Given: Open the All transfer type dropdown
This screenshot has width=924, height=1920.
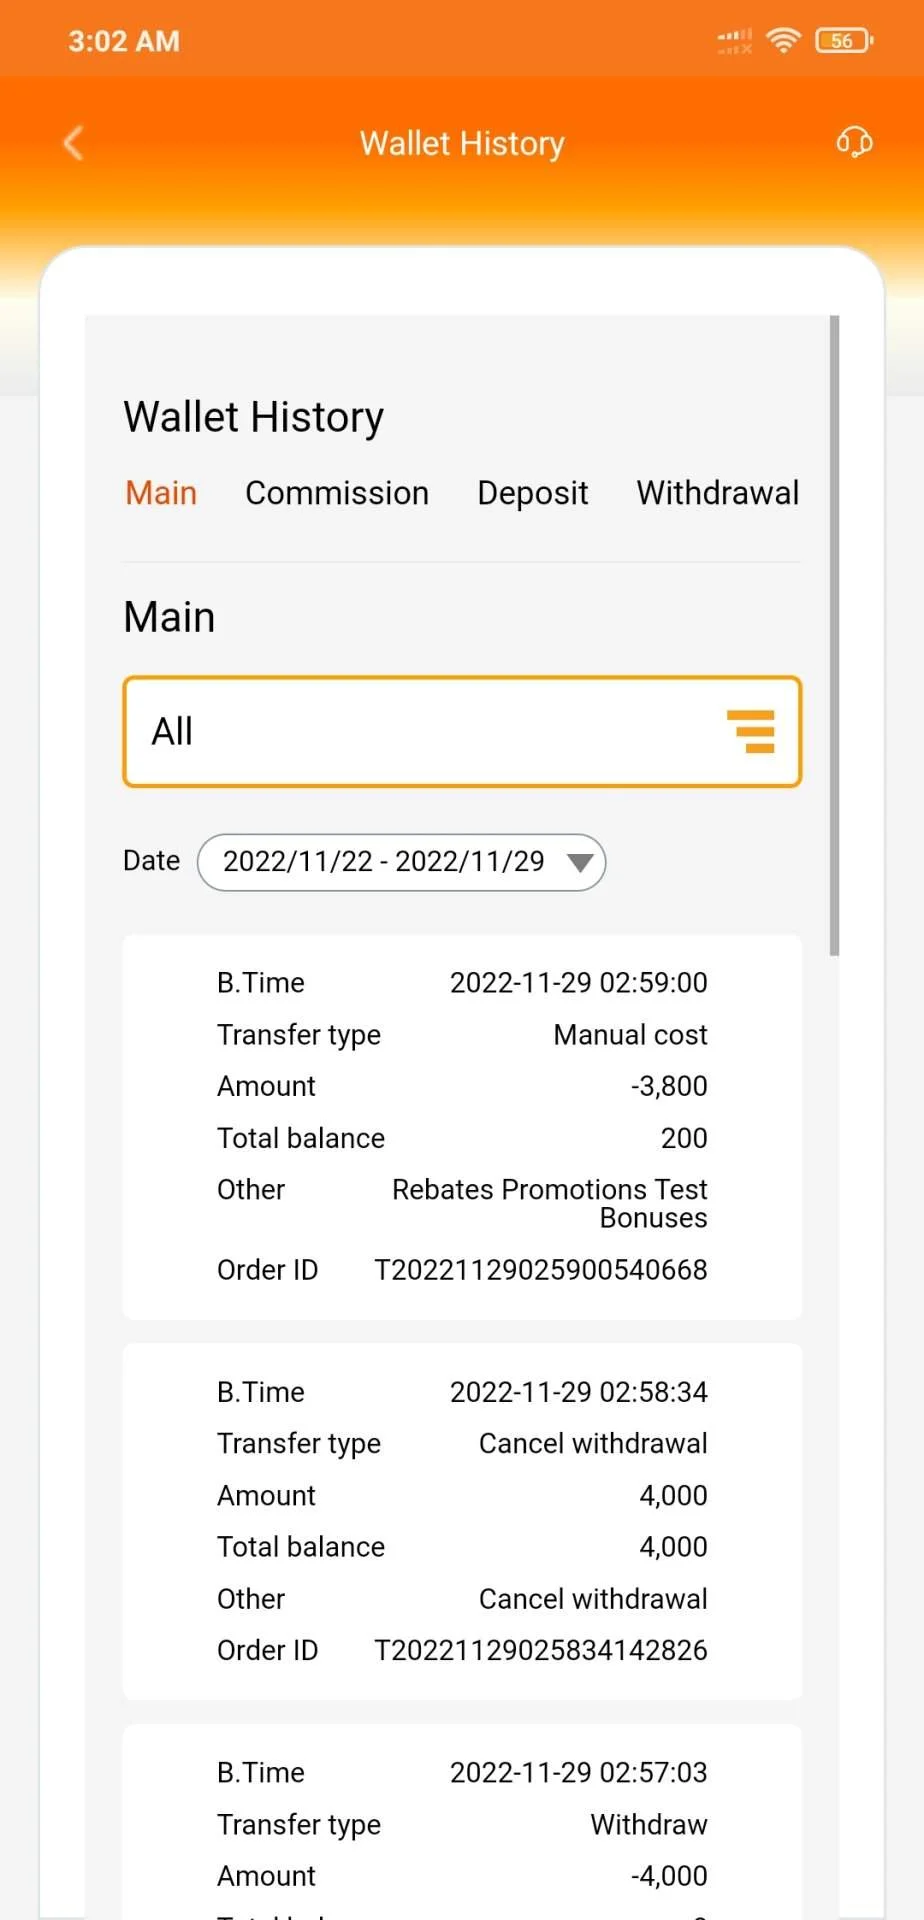Looking at the screenshot, I should click(462, 732).
